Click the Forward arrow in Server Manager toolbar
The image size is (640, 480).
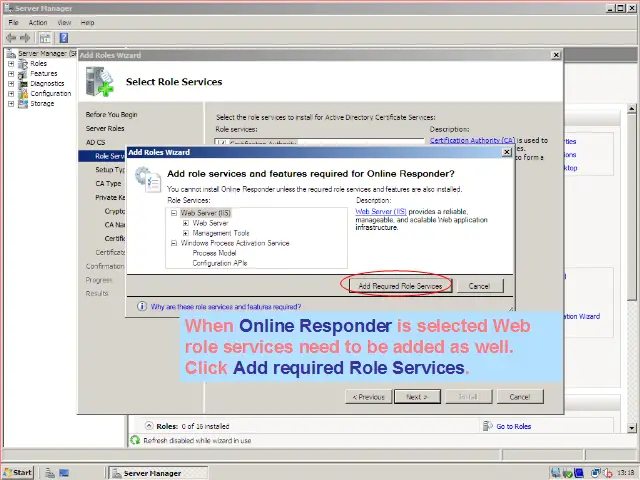click(x=25, y=38)
